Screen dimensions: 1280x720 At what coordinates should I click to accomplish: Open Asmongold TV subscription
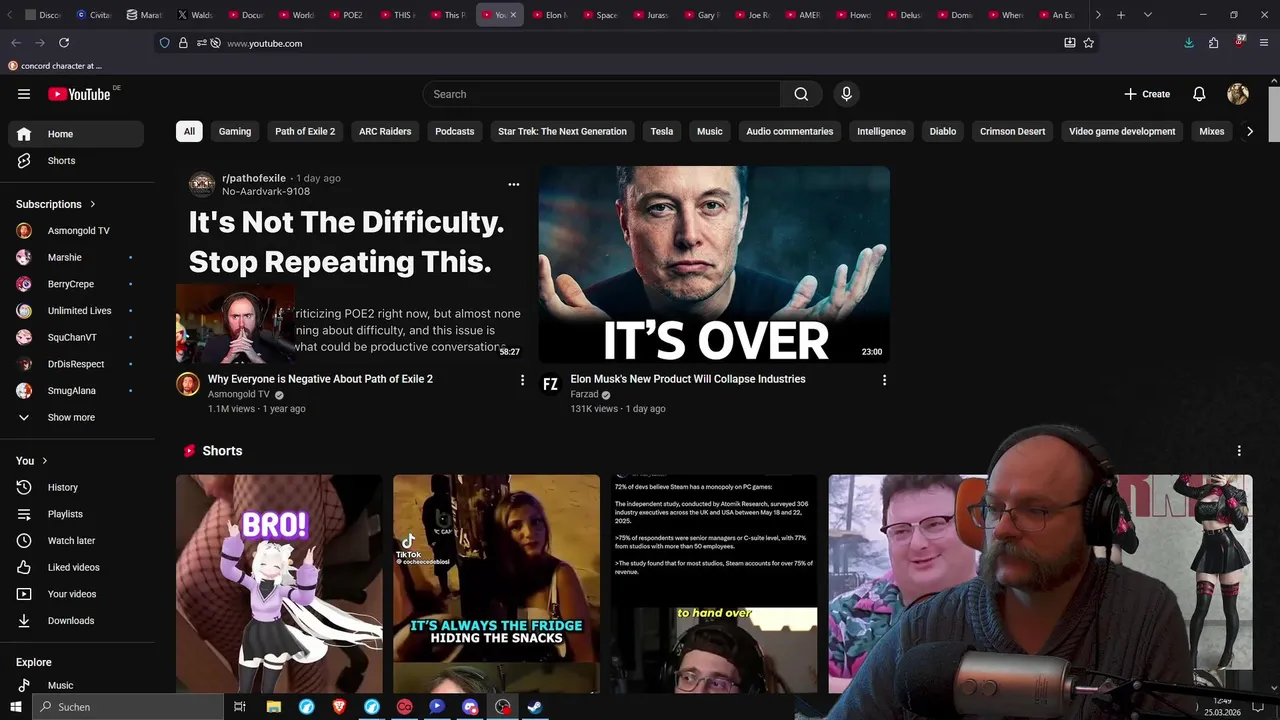(76, 231)
